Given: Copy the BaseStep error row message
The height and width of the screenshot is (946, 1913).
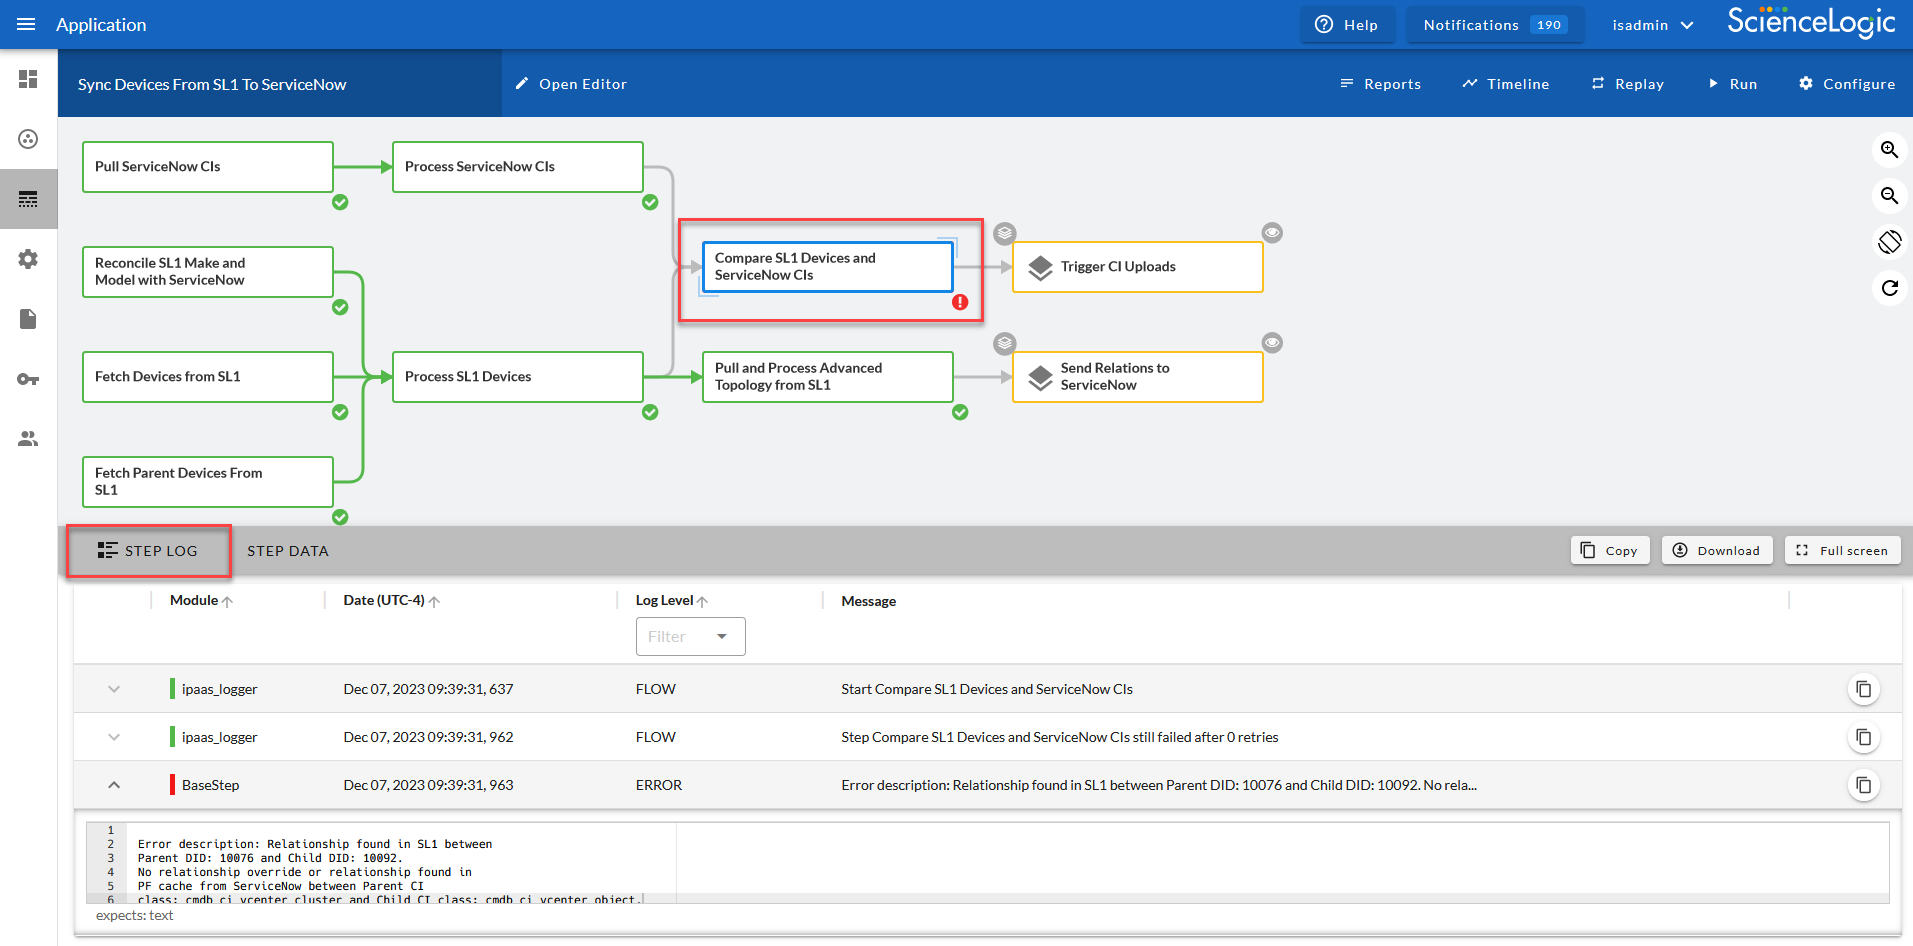Looking at the screenshot, I should coord(1862,785).
